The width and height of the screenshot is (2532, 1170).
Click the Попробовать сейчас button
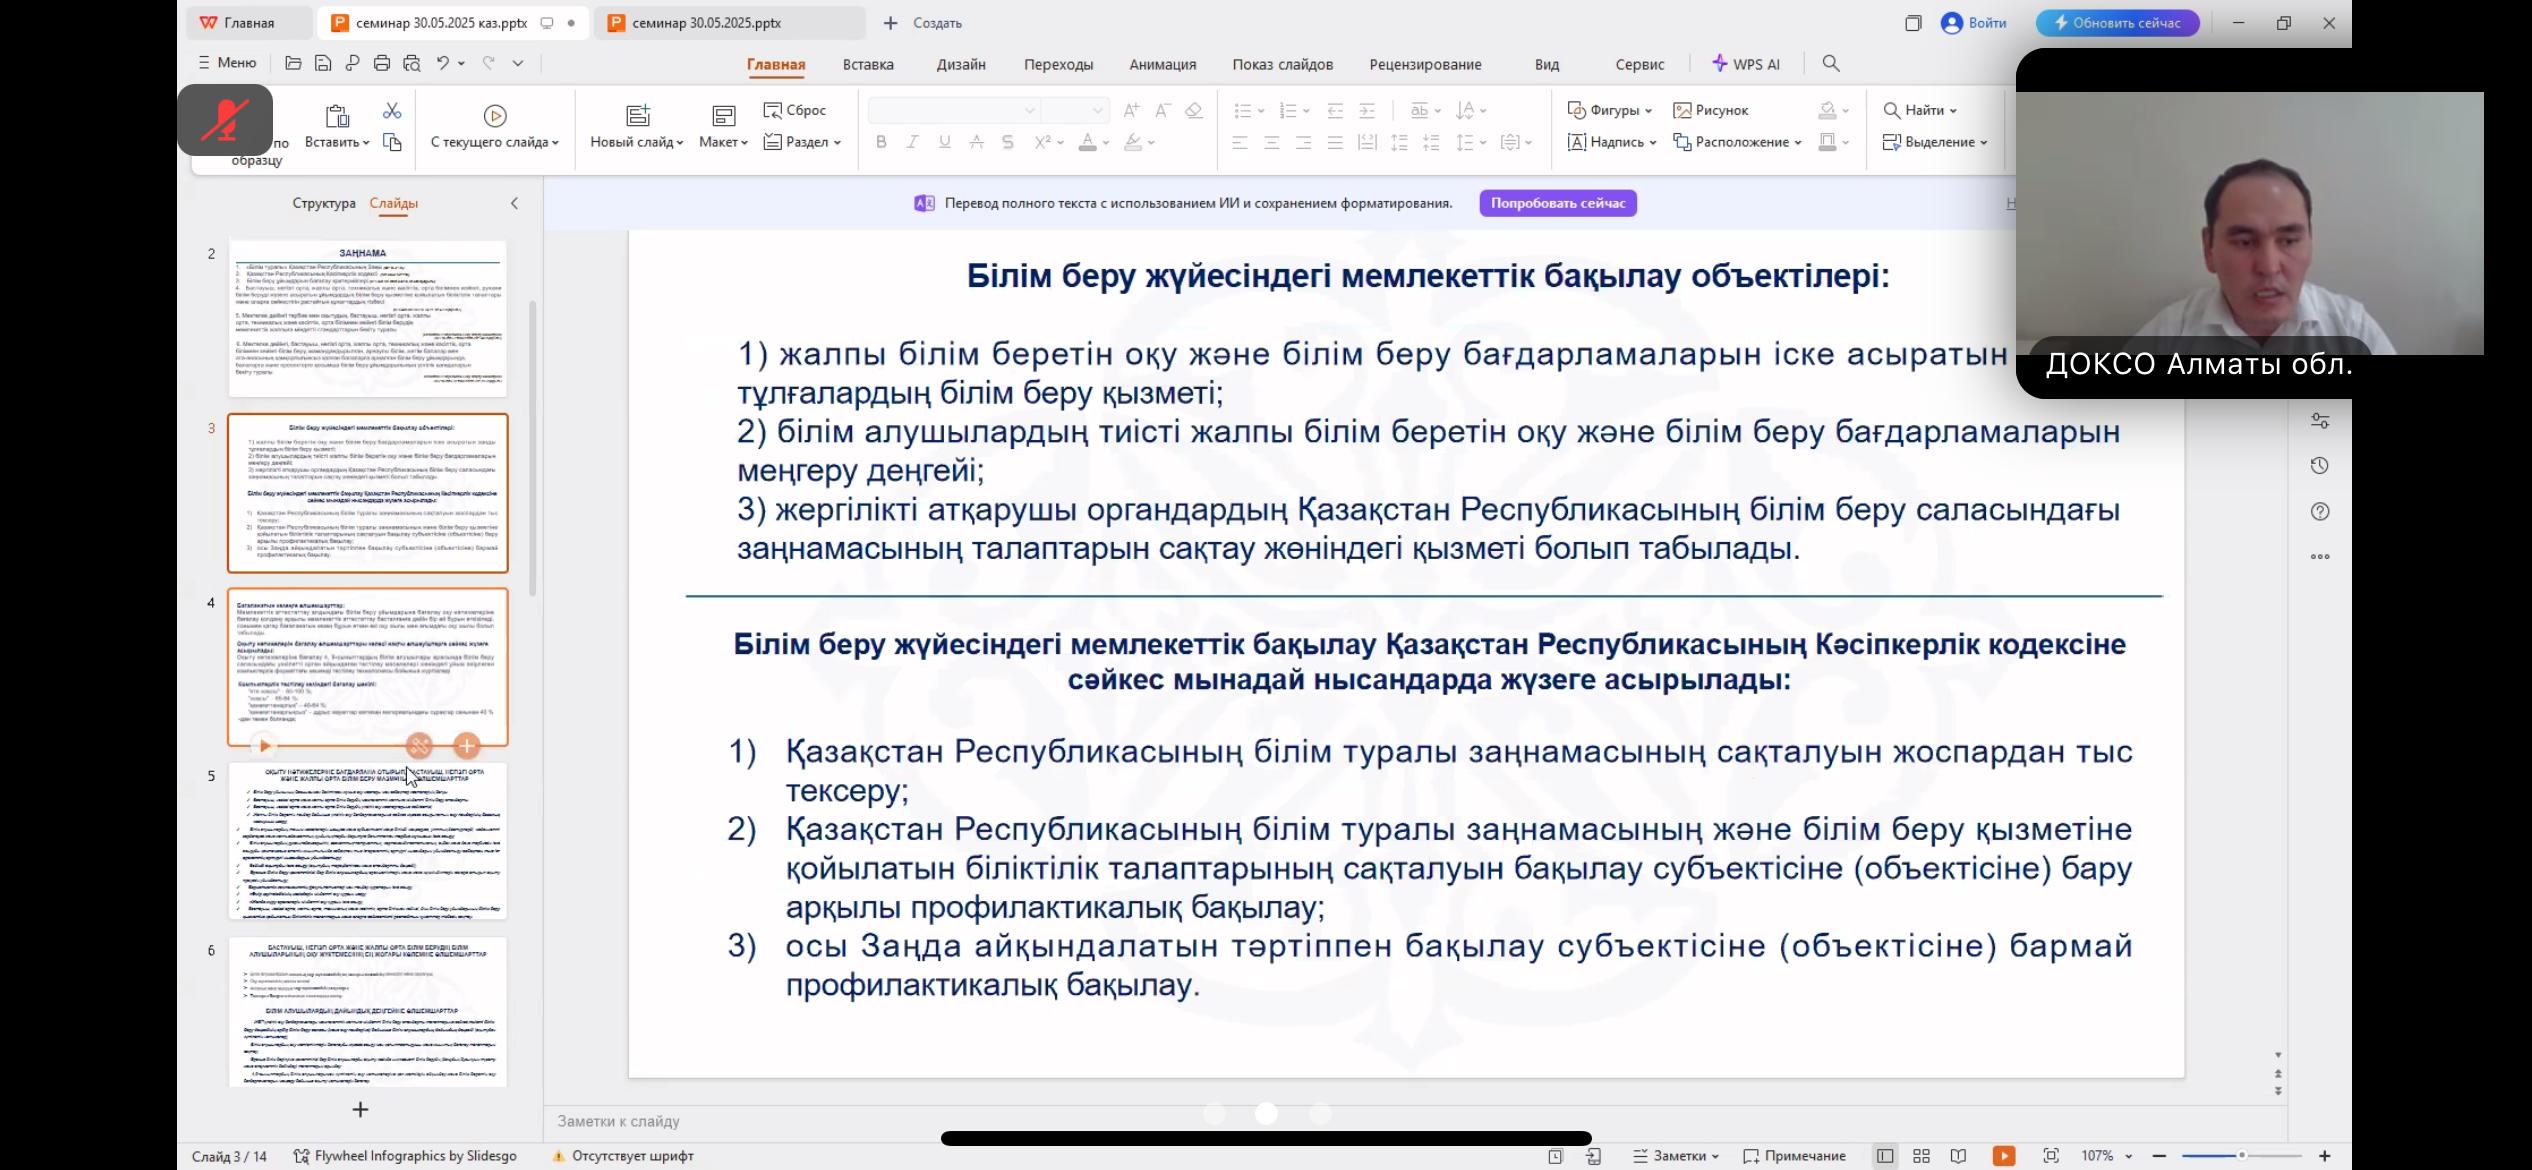[x=1557, y=203]
